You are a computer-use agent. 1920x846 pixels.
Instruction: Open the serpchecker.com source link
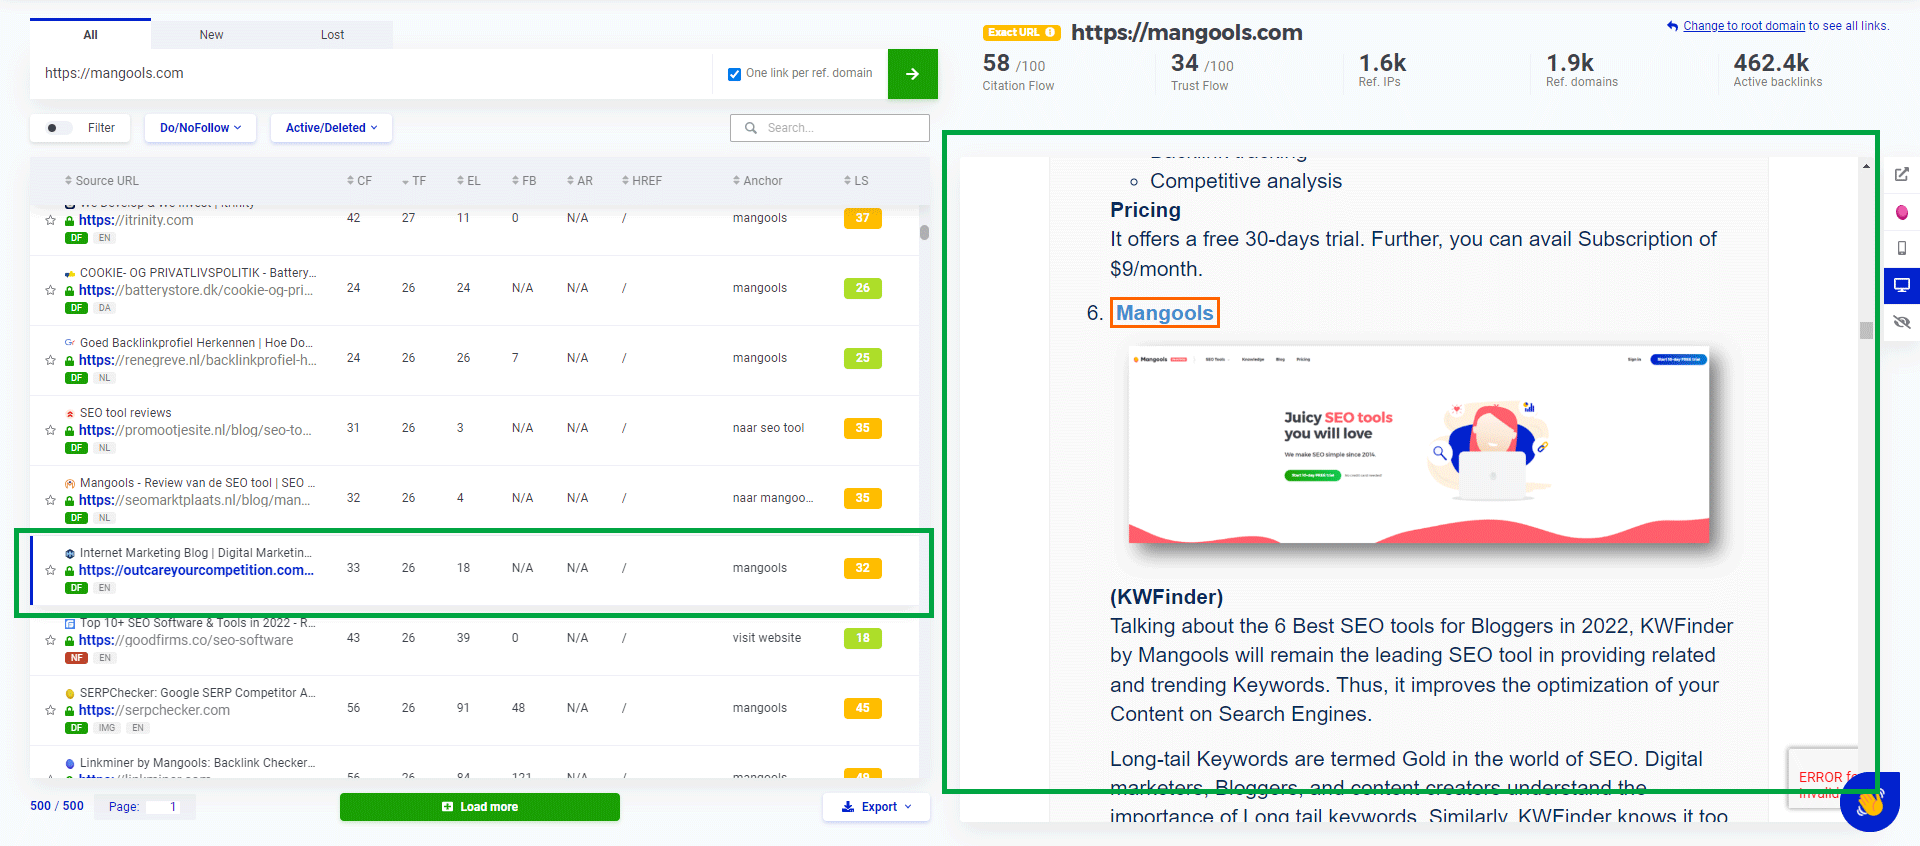[x=154, y=710]
